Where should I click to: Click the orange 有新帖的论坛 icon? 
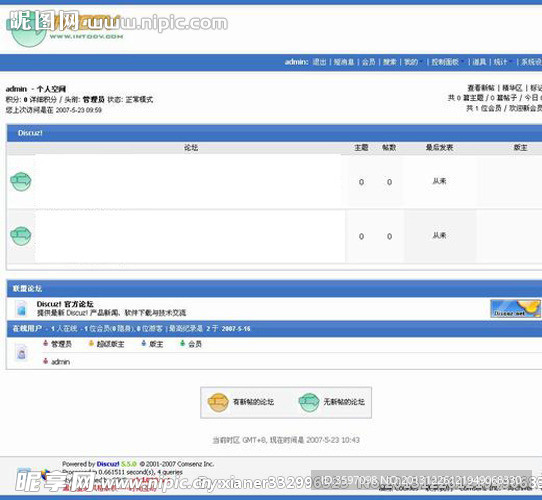(x=218, y=402)
